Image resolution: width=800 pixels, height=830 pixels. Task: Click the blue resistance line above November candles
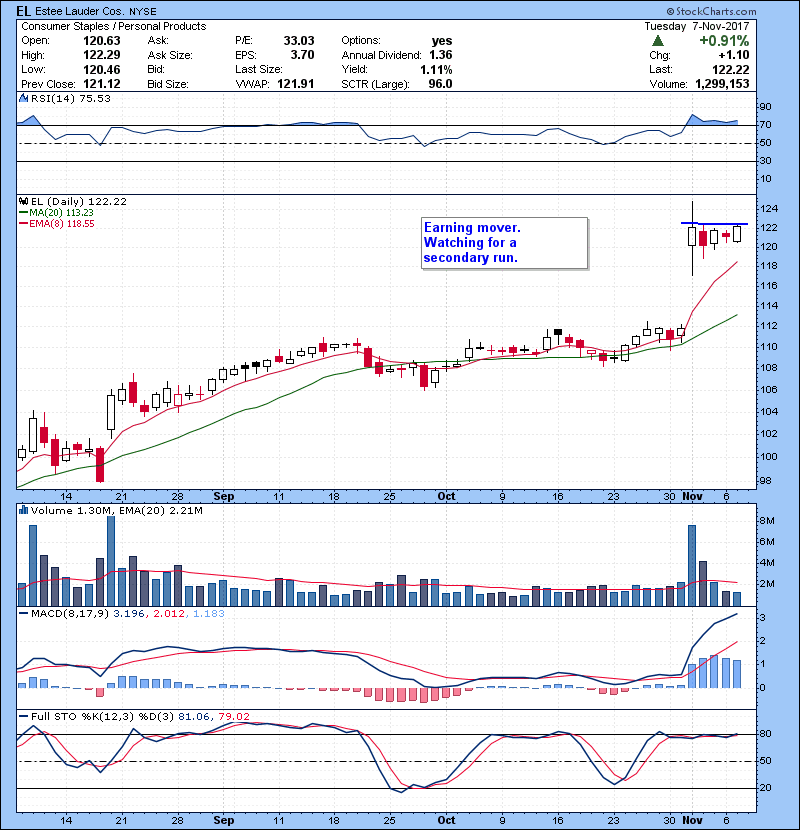point(714,224)
